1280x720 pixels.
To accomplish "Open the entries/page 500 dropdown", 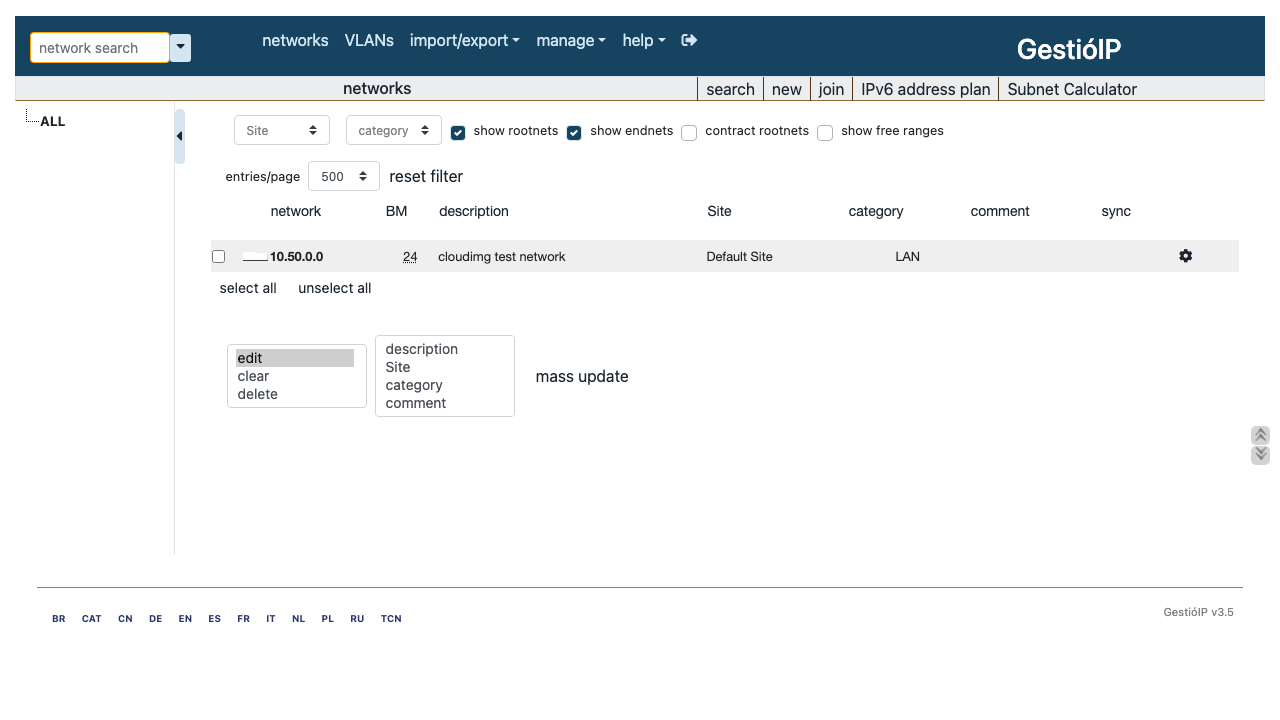I will click(344, 176).
